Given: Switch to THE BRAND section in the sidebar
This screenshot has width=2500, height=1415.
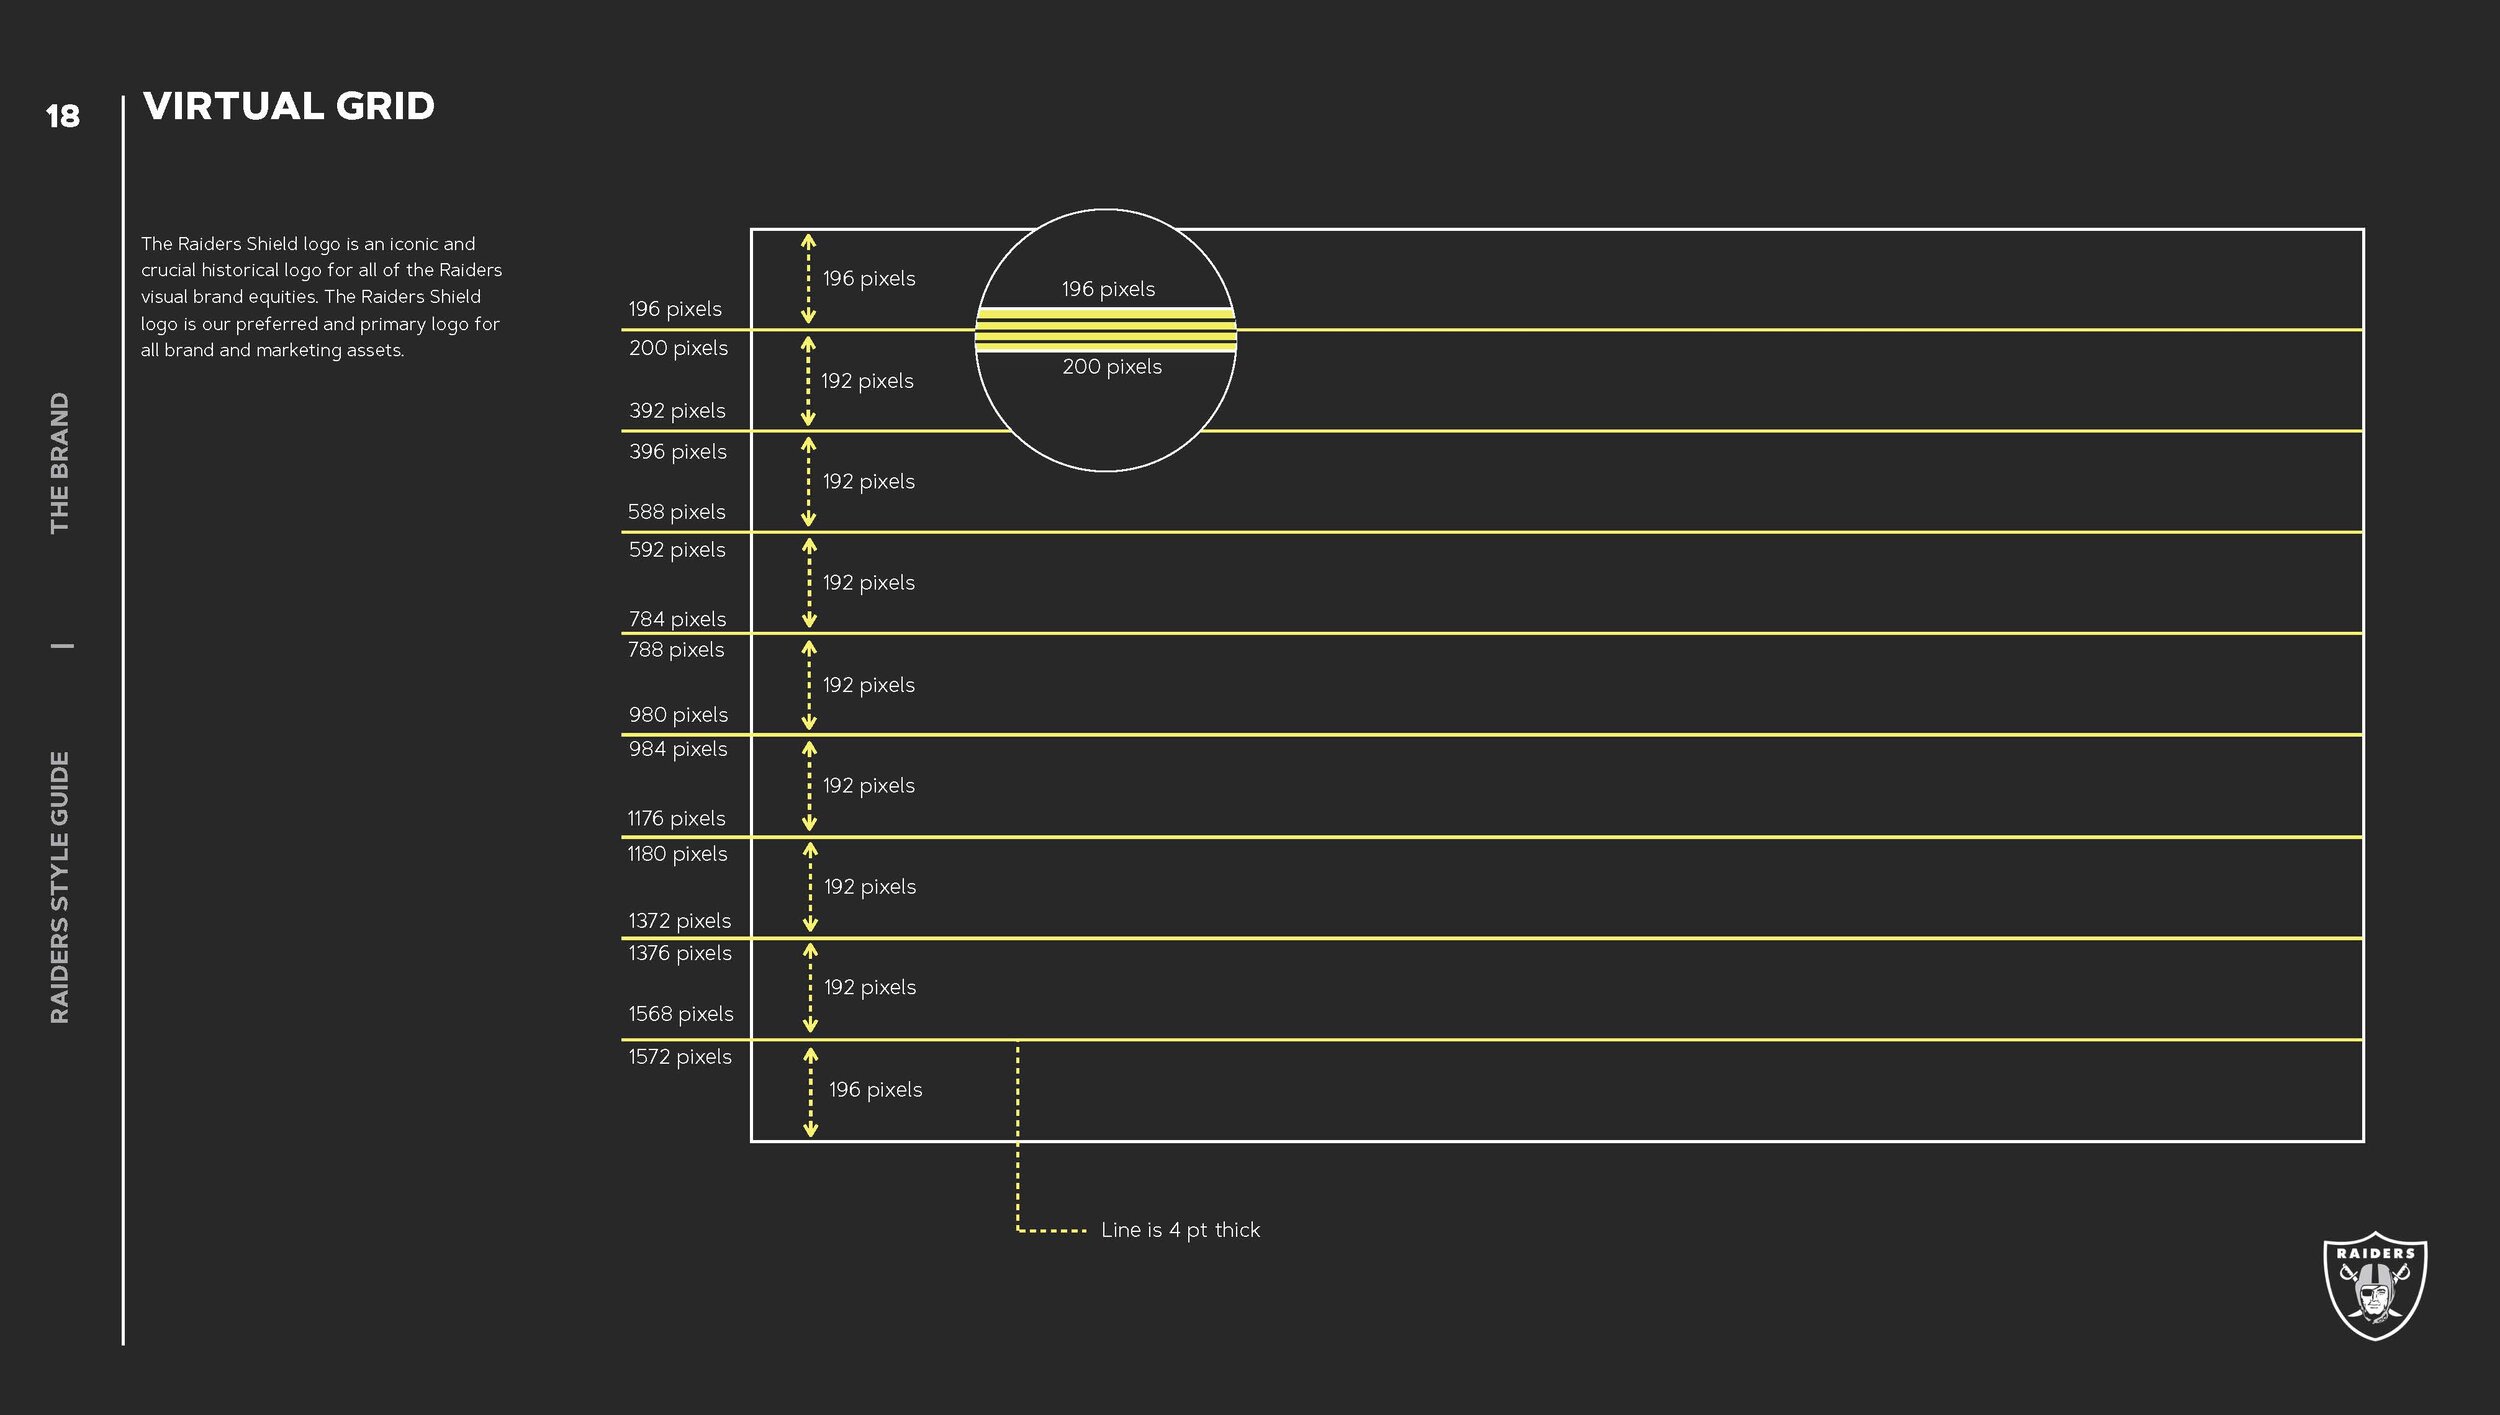Looking at the screenshot, I should [62, 455].
